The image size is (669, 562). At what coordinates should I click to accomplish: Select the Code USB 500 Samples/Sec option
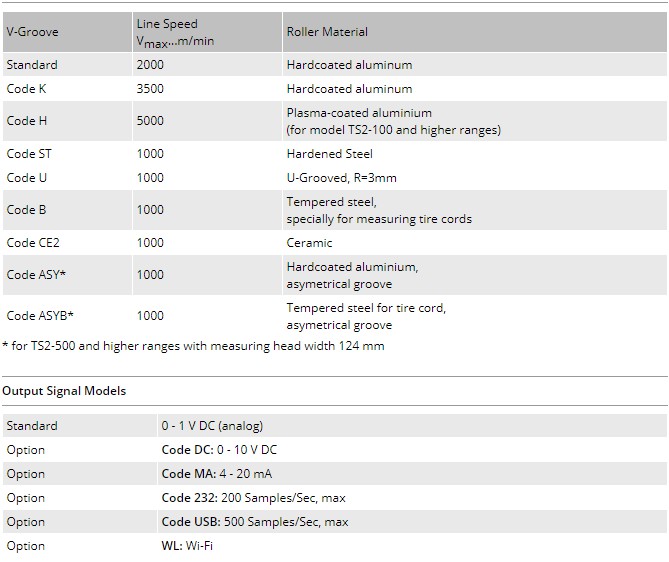(x=255, y=522)
